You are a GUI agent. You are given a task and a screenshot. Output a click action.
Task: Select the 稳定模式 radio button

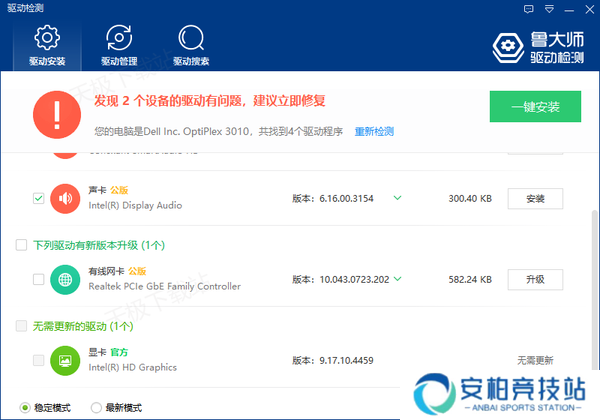[x=25, y=408]
